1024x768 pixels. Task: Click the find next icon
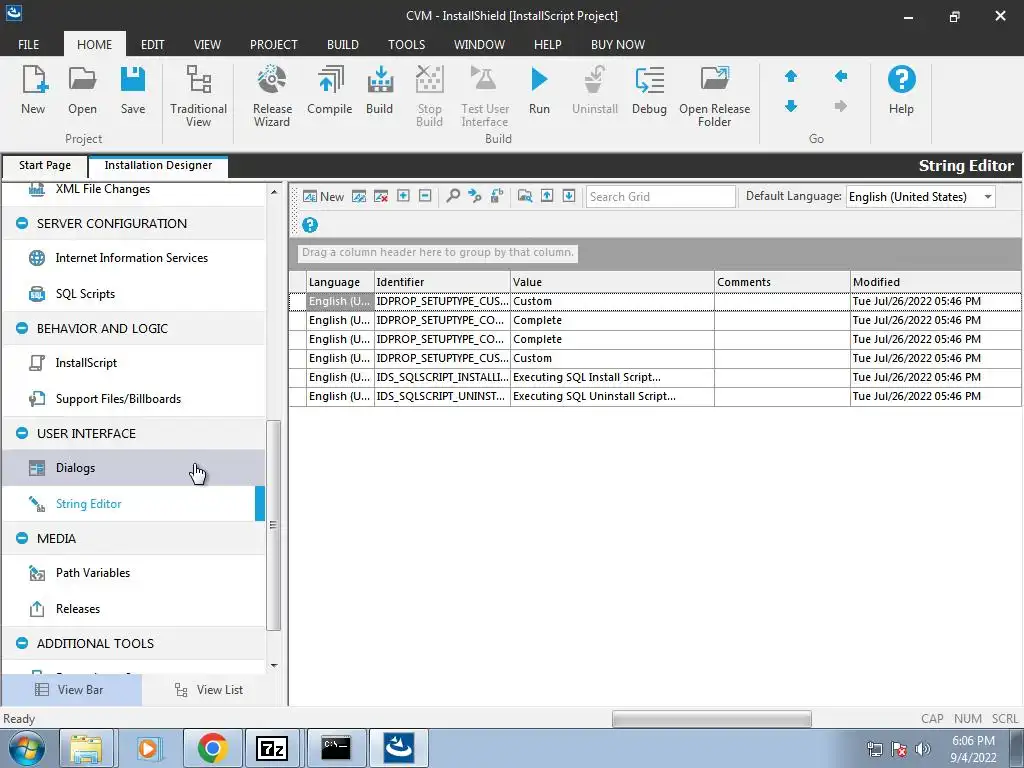click(x=475, y=196)
